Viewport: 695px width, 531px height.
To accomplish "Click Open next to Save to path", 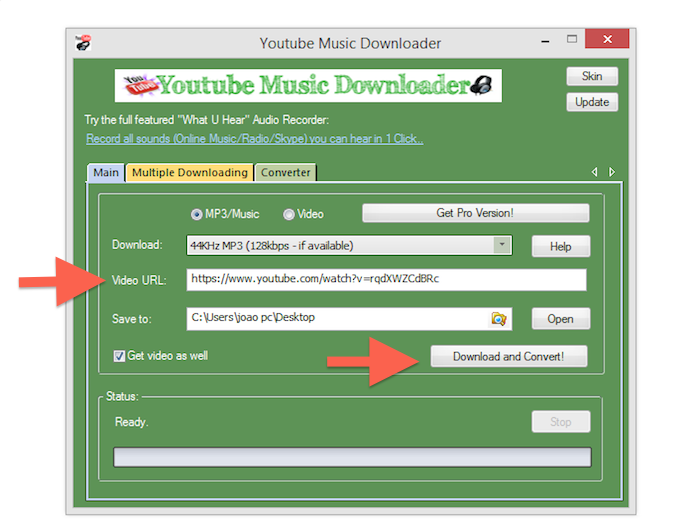I will [561, 319].
